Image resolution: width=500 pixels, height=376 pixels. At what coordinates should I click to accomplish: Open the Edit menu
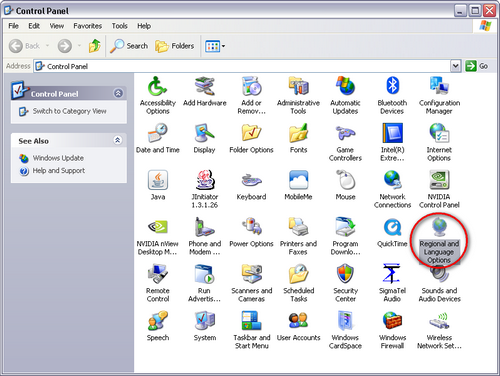pos(34,26)
